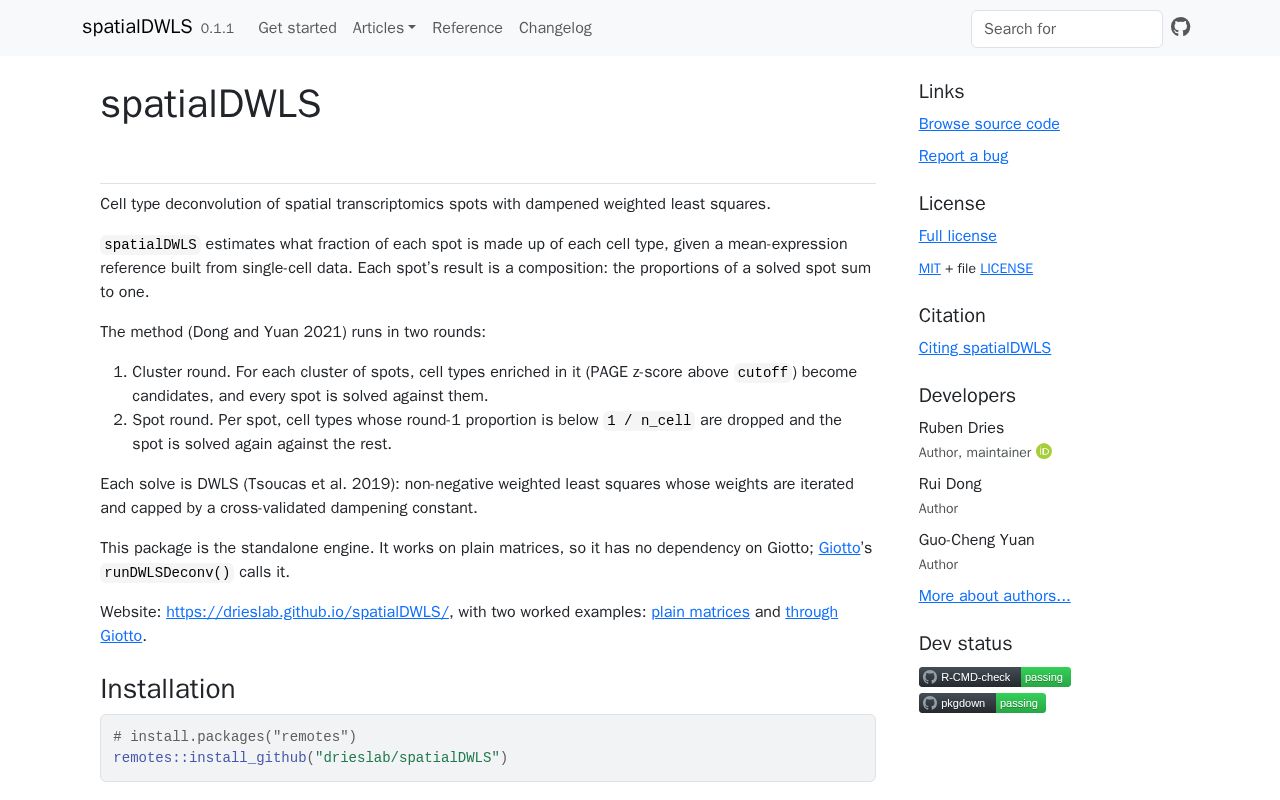This screenshot has height=800, width=1280.
Task: Open Citing spatialDWLS link
Action: (x=985, y=348)
